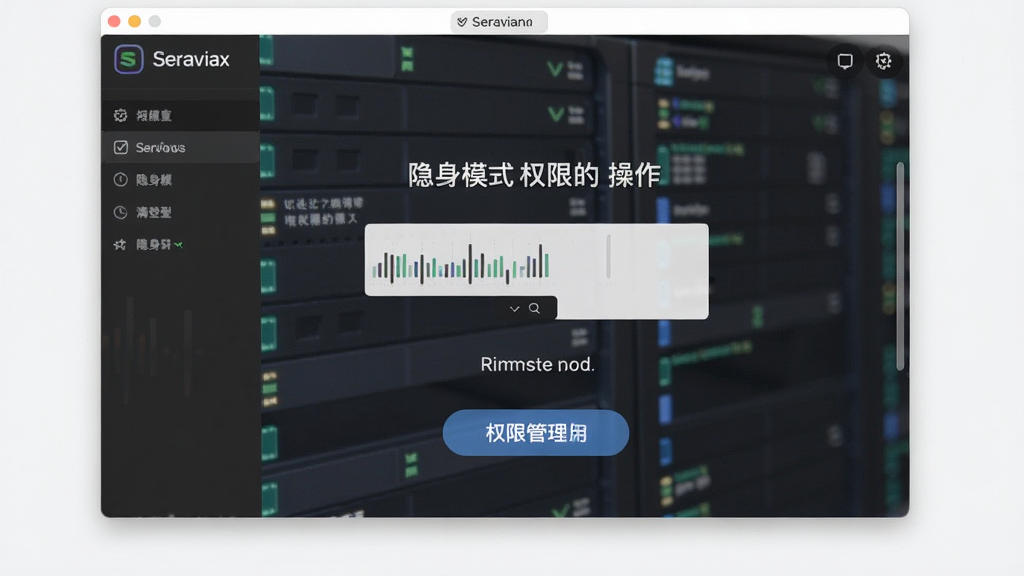The width and height of the screenshot is (1024, 576).
Task: Click the blue 权限管理用 button
Action: click(x=536, y=433)
